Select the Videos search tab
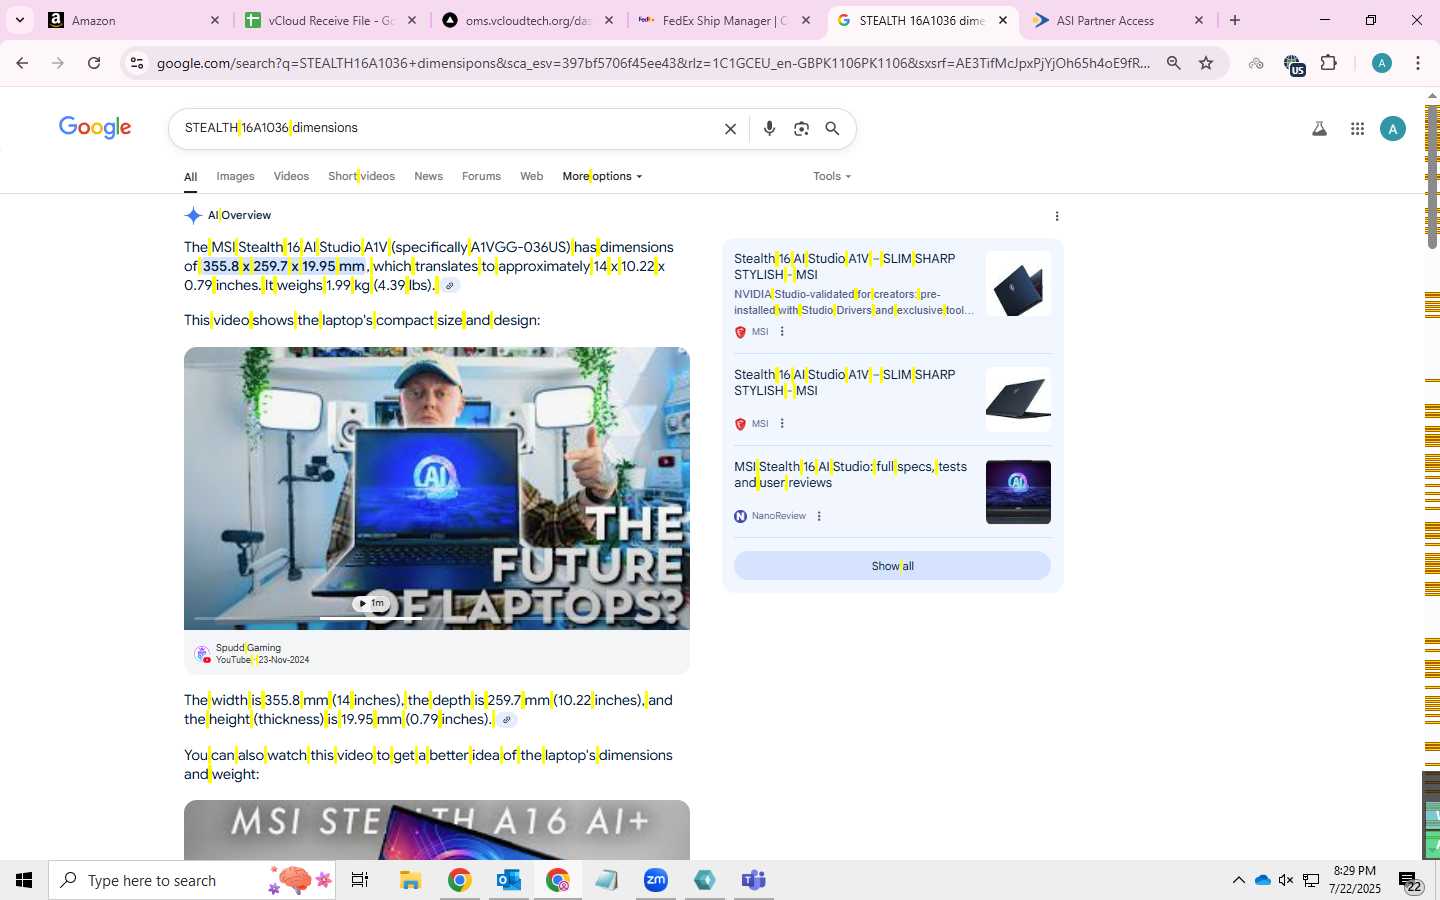 (291, 176)
